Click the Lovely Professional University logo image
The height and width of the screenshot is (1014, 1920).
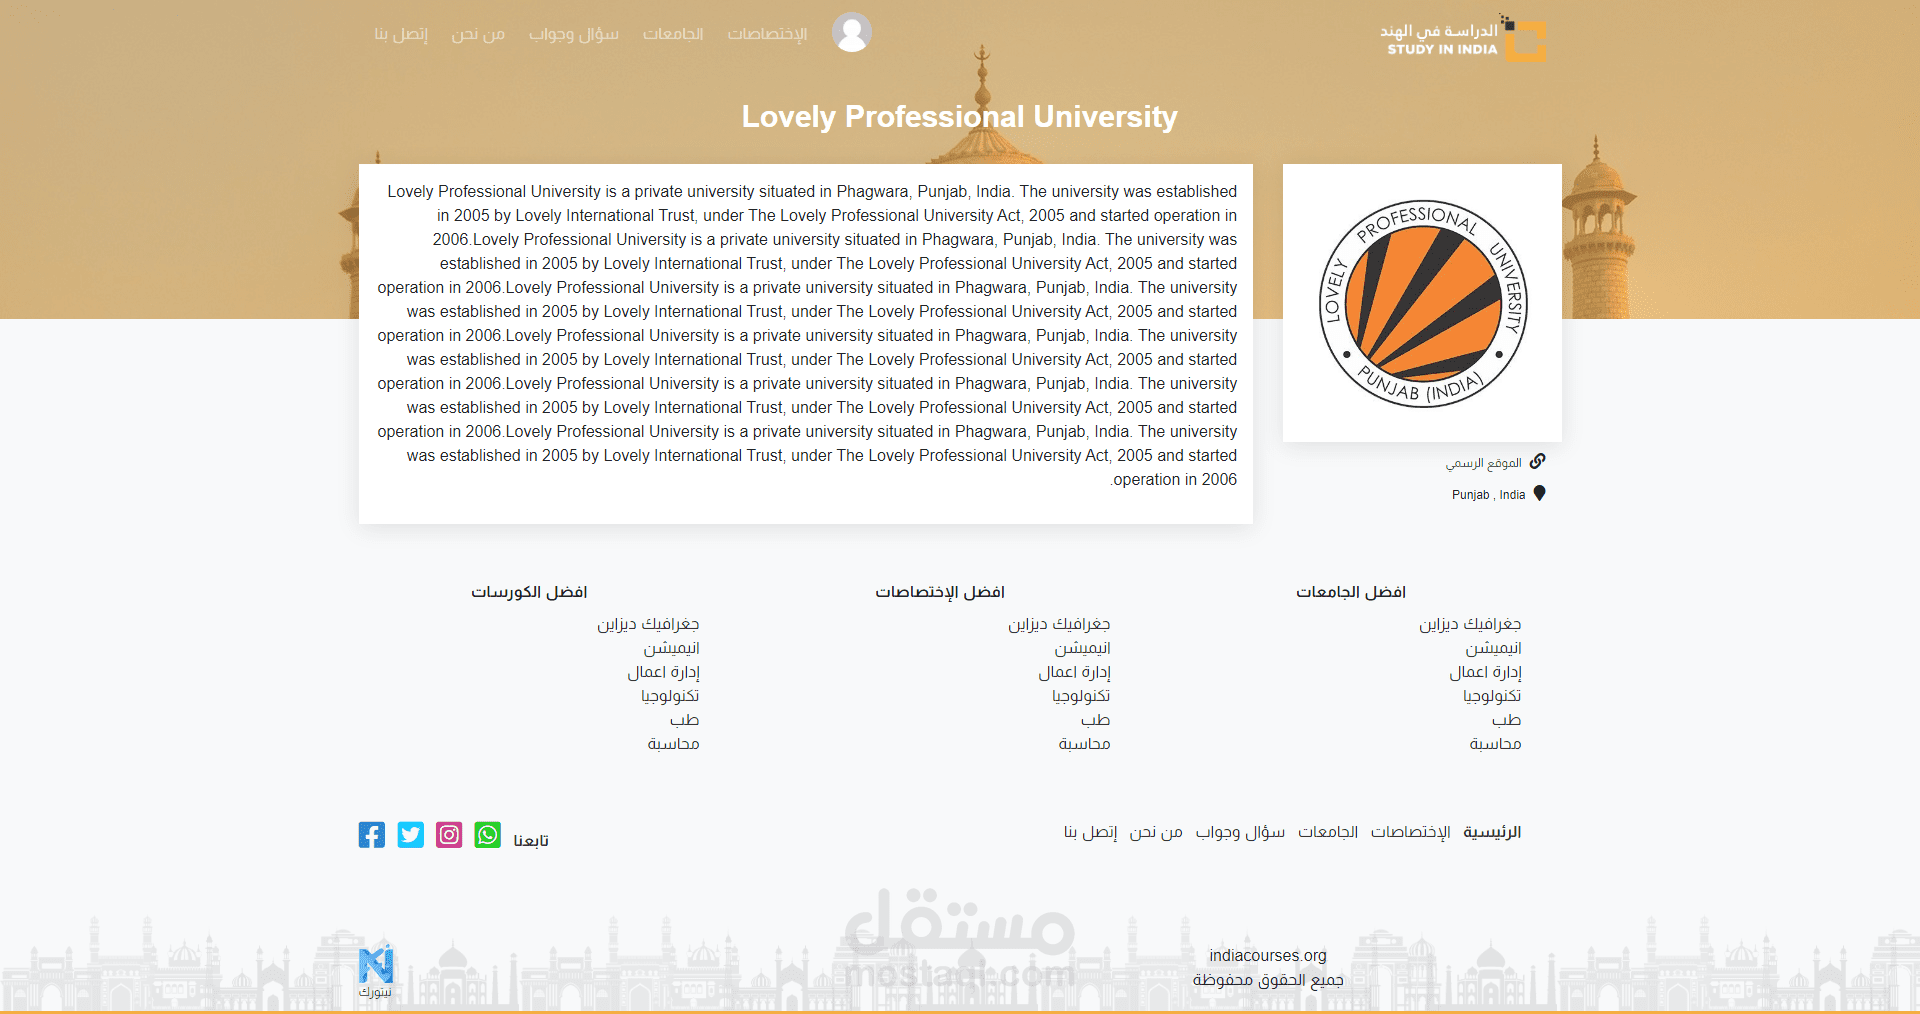pyautogui.click(x=1422, y=303)
